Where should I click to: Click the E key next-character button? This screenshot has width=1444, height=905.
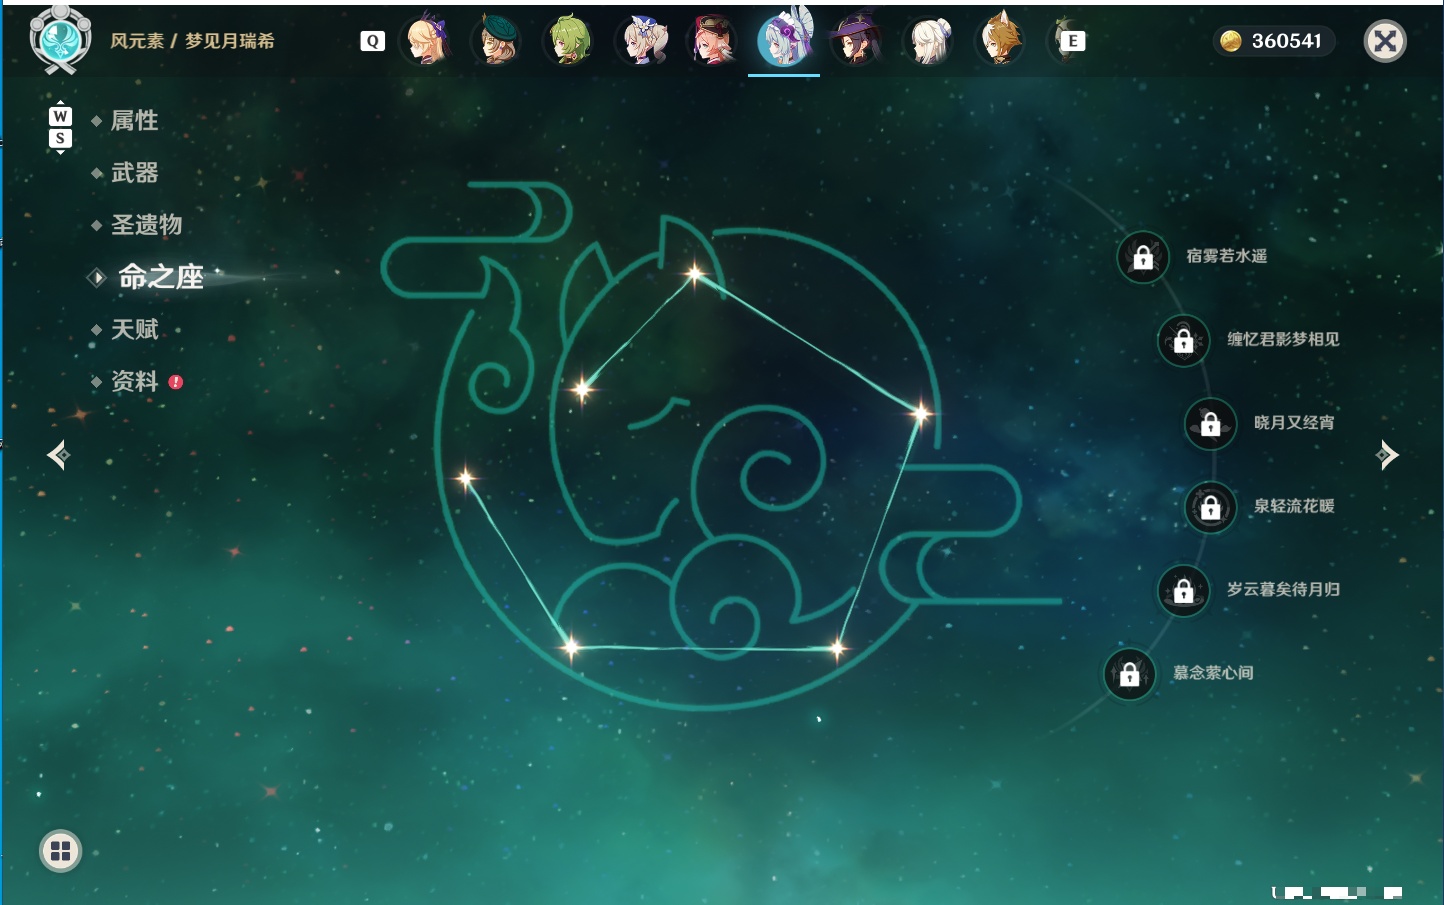(x=1073, y=41)
